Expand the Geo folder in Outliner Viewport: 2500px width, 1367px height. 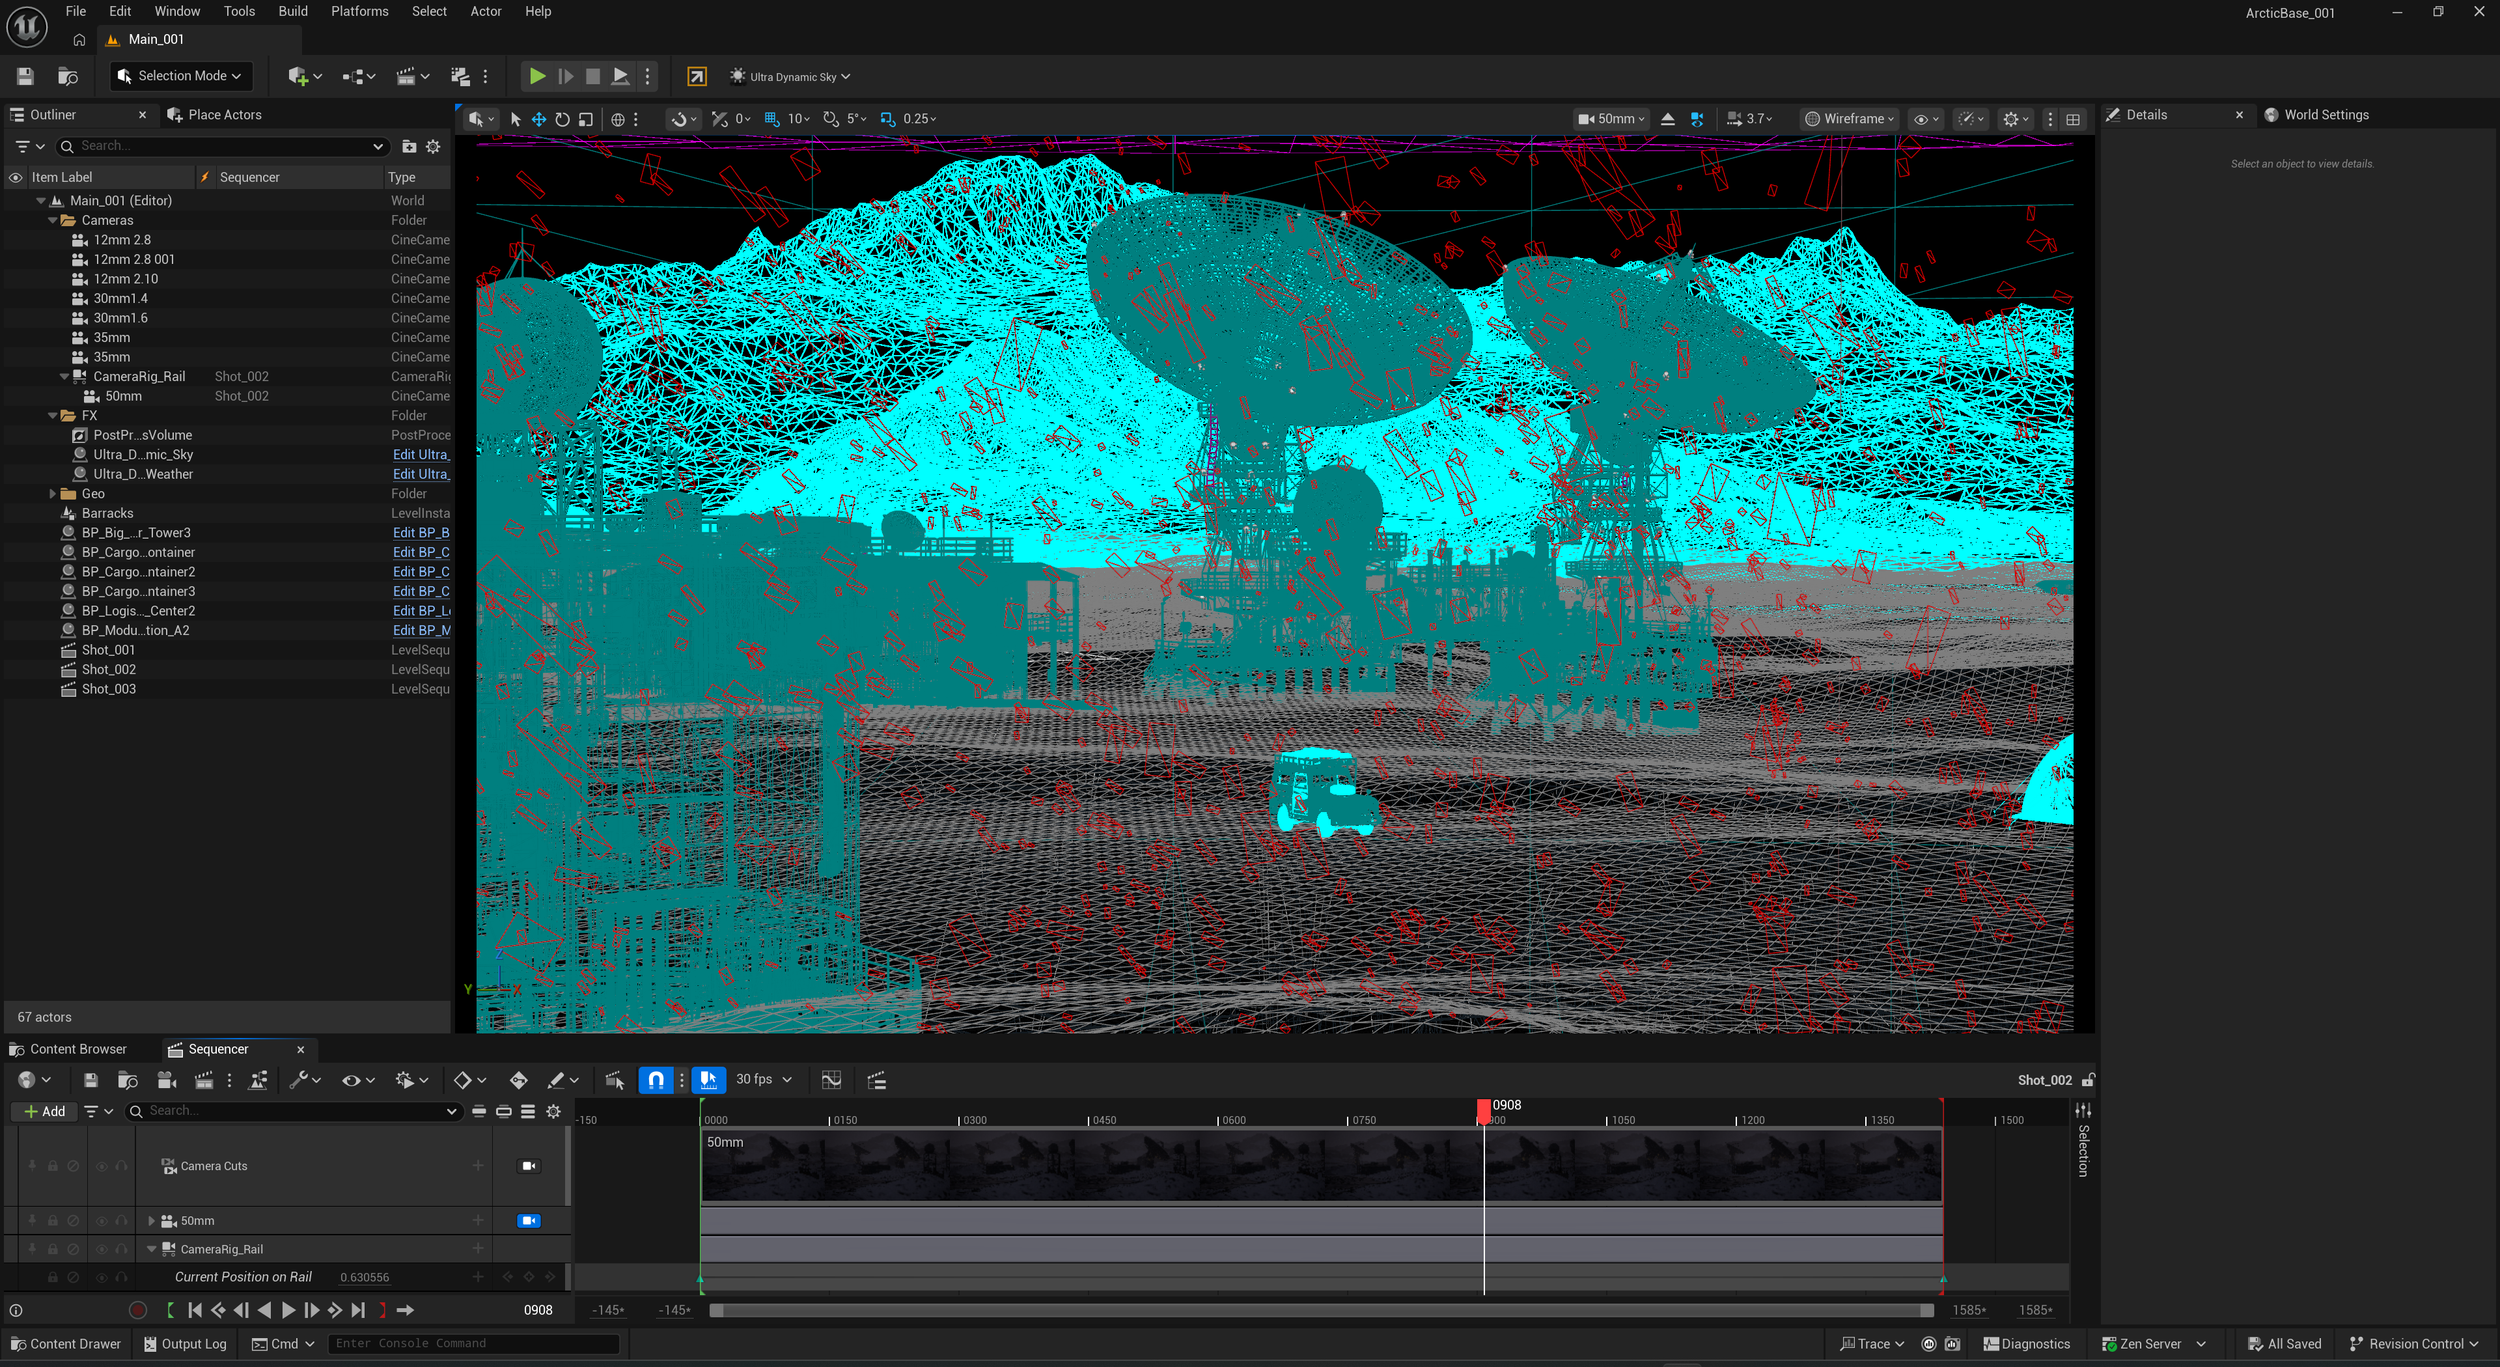(52, 494)
